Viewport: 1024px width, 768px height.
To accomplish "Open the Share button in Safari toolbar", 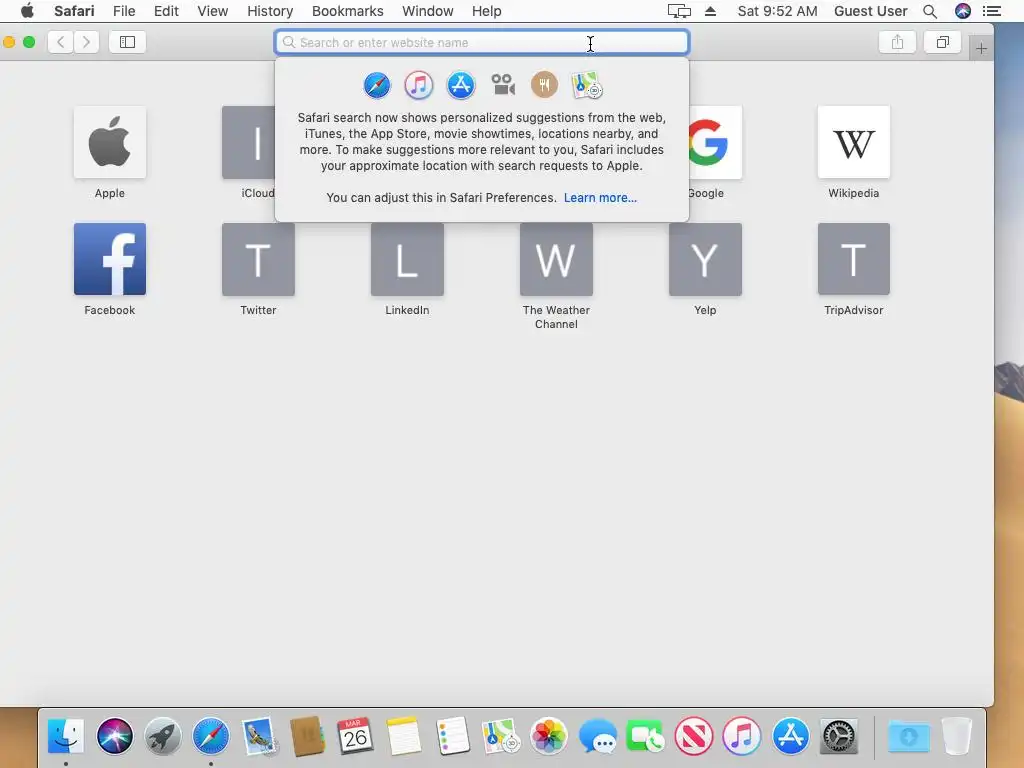I will 897,42.
